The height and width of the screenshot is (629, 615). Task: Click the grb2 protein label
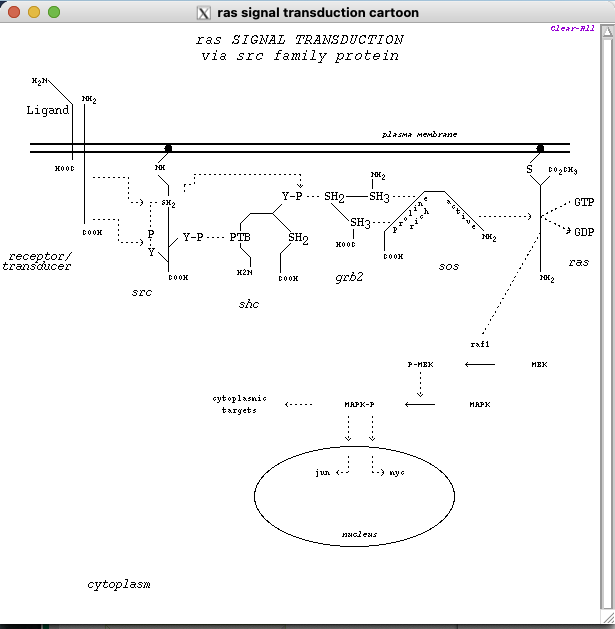click(349, 276)
